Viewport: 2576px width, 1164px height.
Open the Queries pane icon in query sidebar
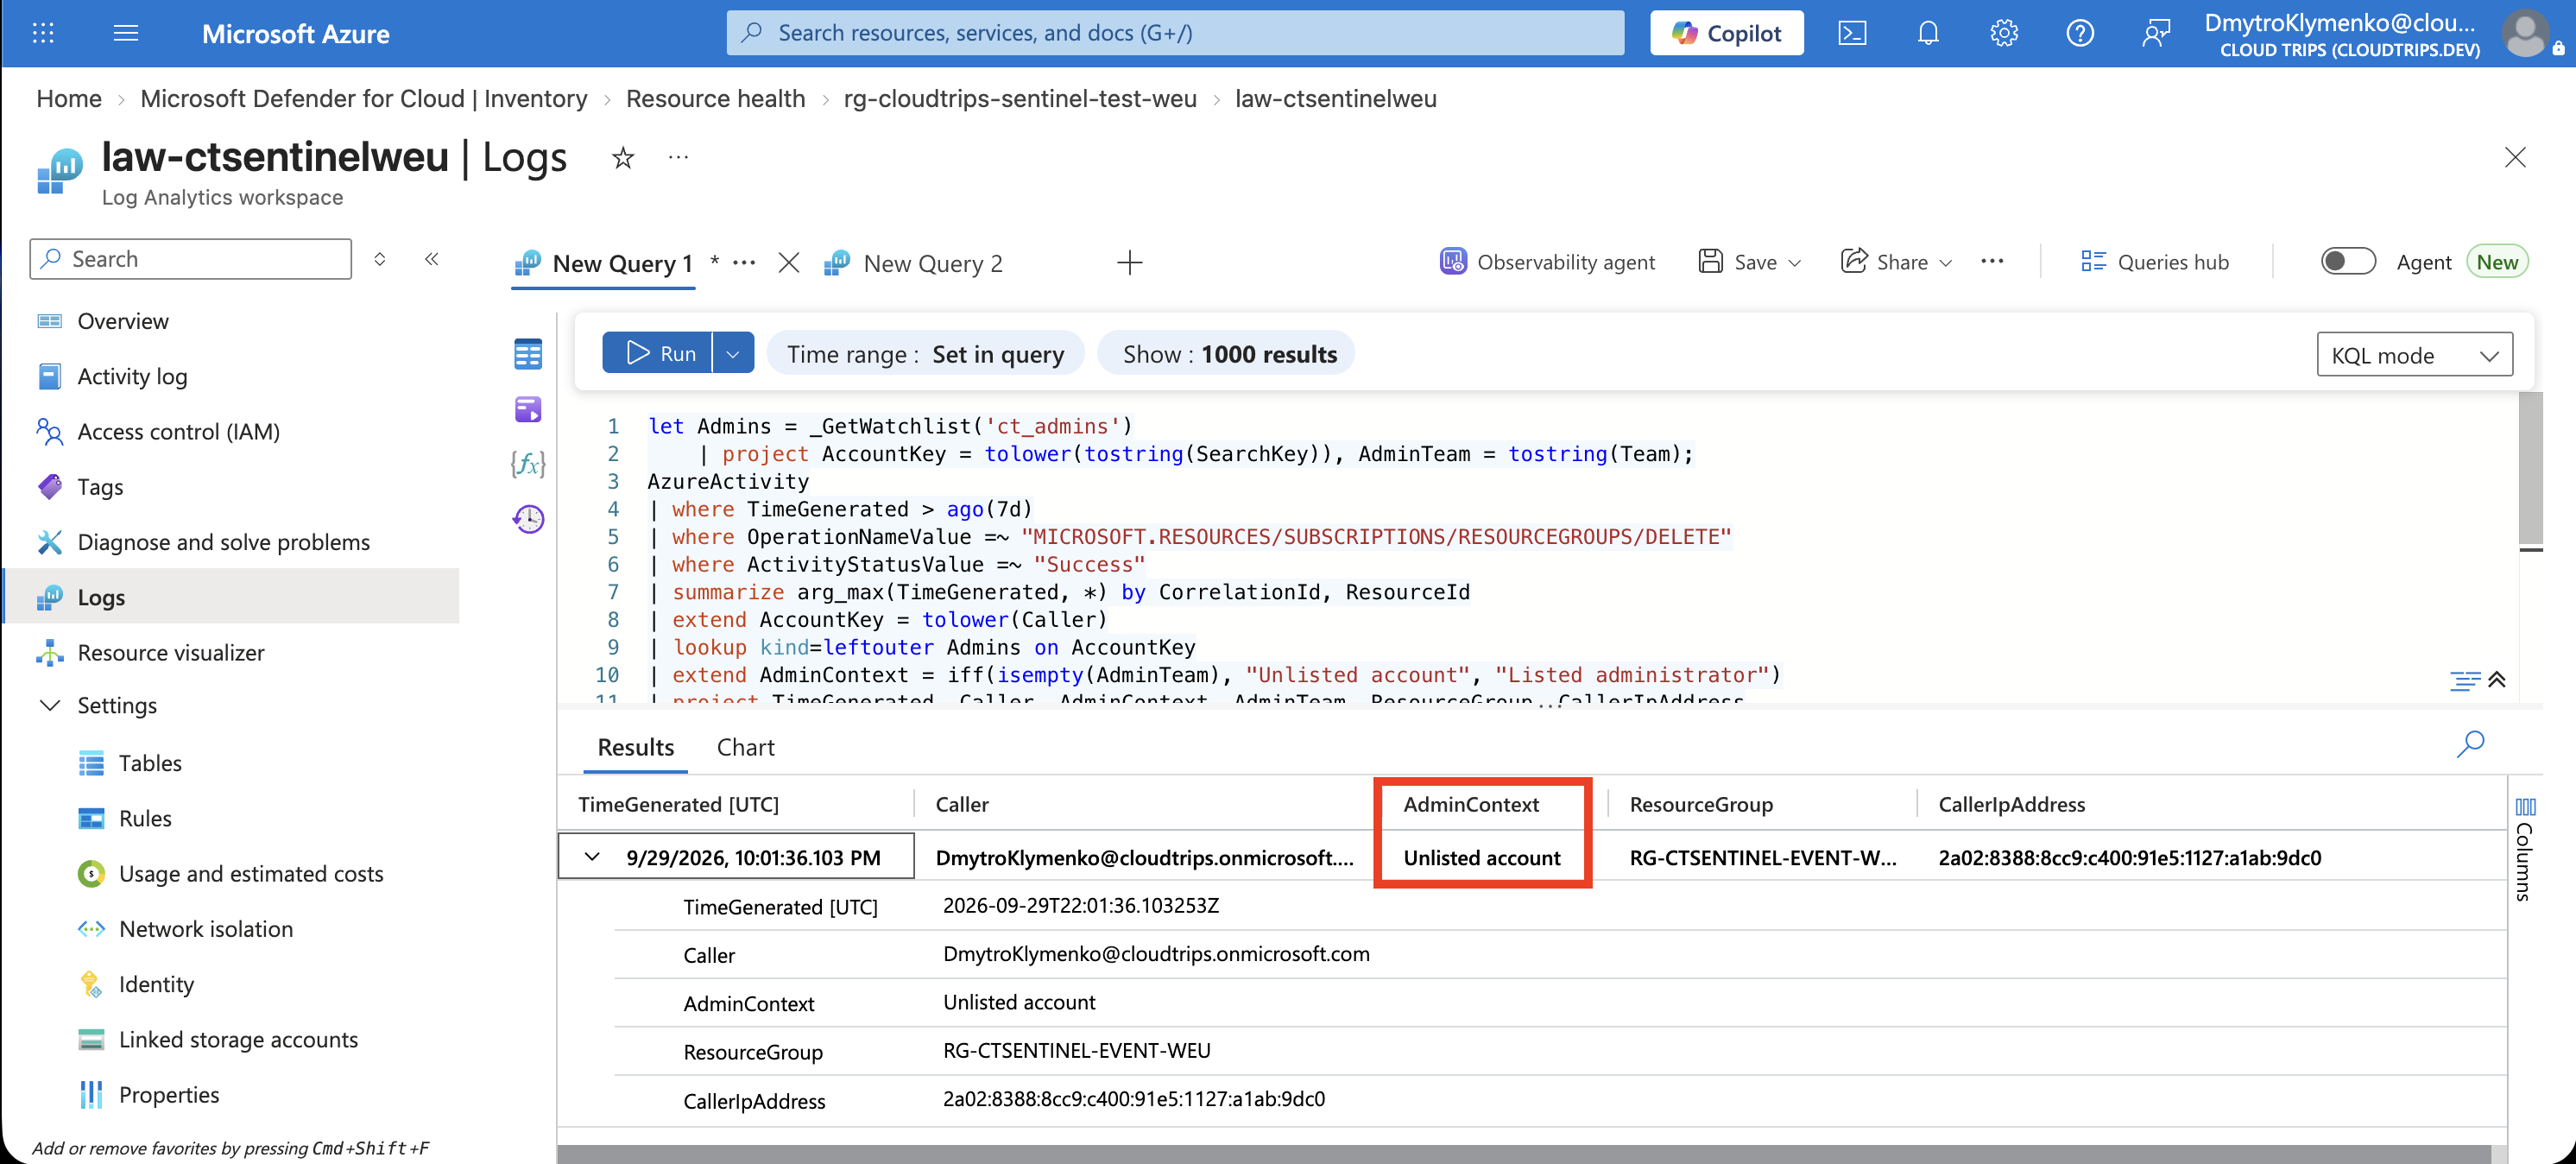click(x=528, y=409)
